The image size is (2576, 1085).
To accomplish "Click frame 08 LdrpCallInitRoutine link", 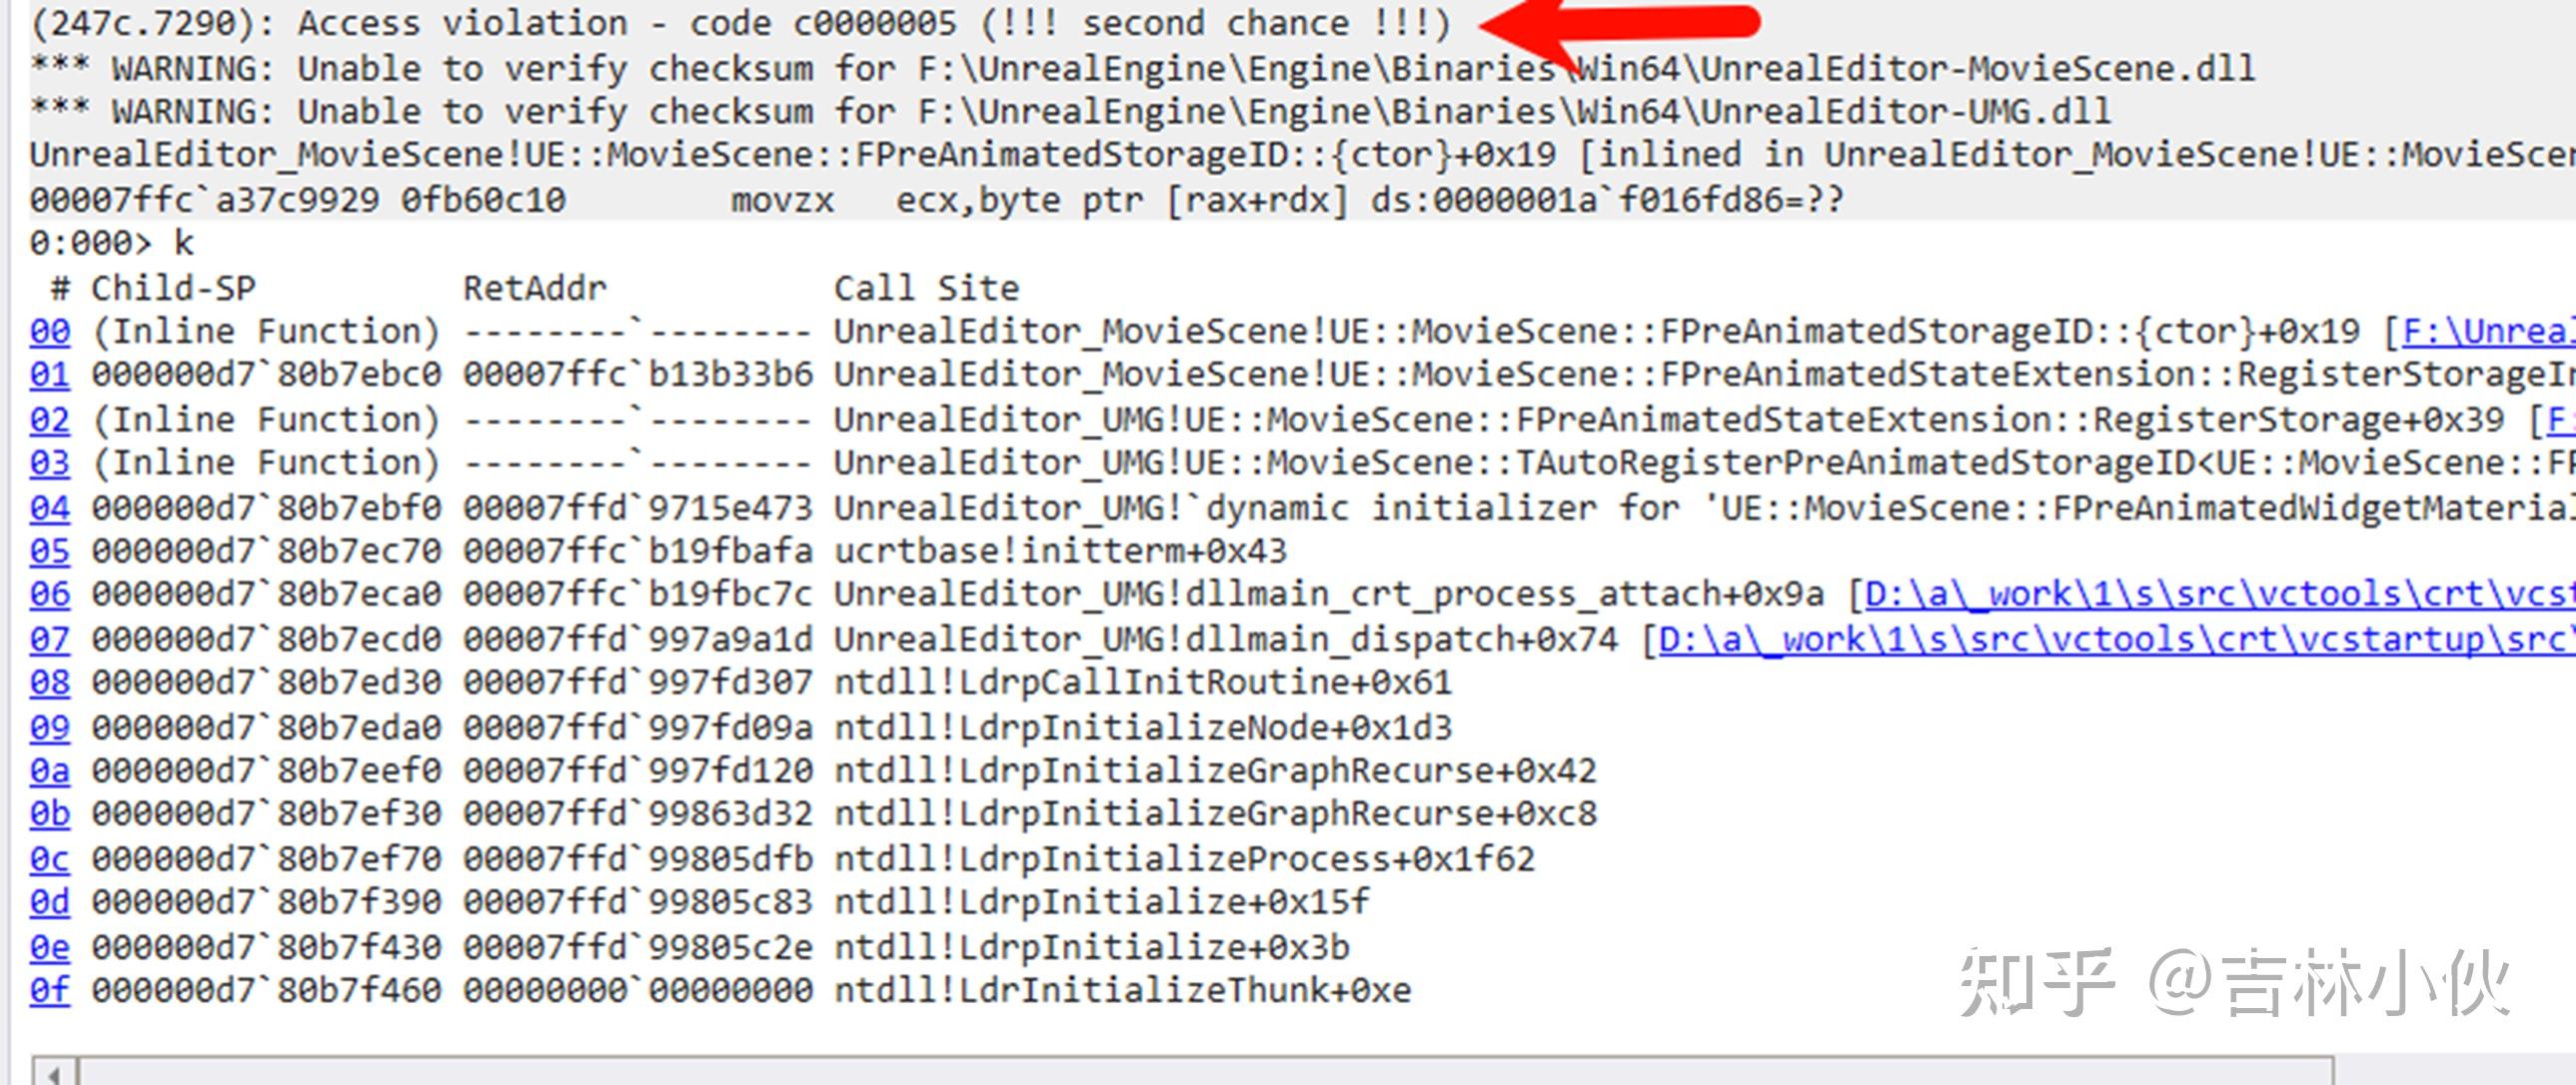I will 50,683.
